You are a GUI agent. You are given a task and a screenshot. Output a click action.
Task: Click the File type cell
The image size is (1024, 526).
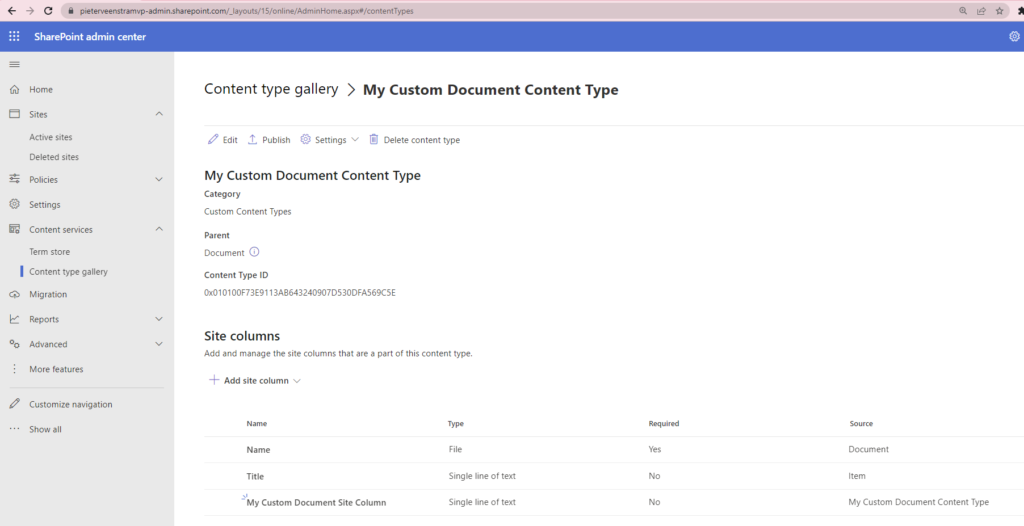point(455,450)
